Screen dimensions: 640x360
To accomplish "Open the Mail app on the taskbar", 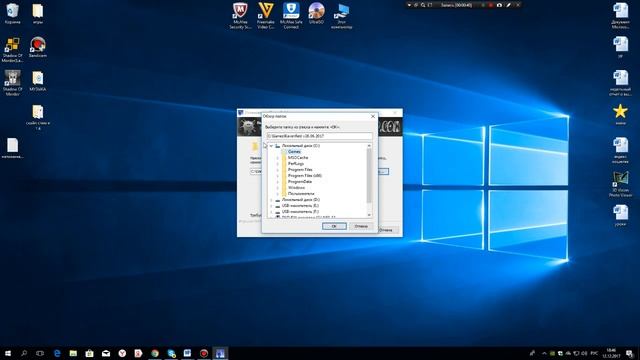I will coord(106,353).
